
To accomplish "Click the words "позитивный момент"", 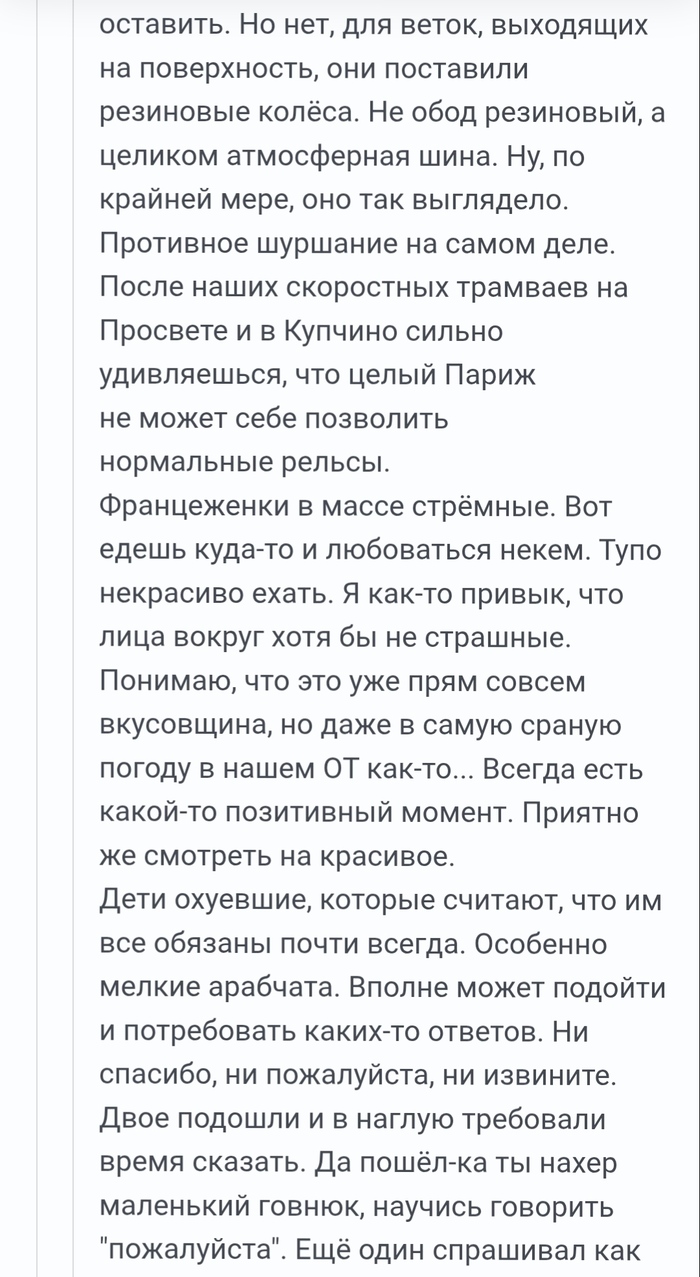I will click(379, 813).
